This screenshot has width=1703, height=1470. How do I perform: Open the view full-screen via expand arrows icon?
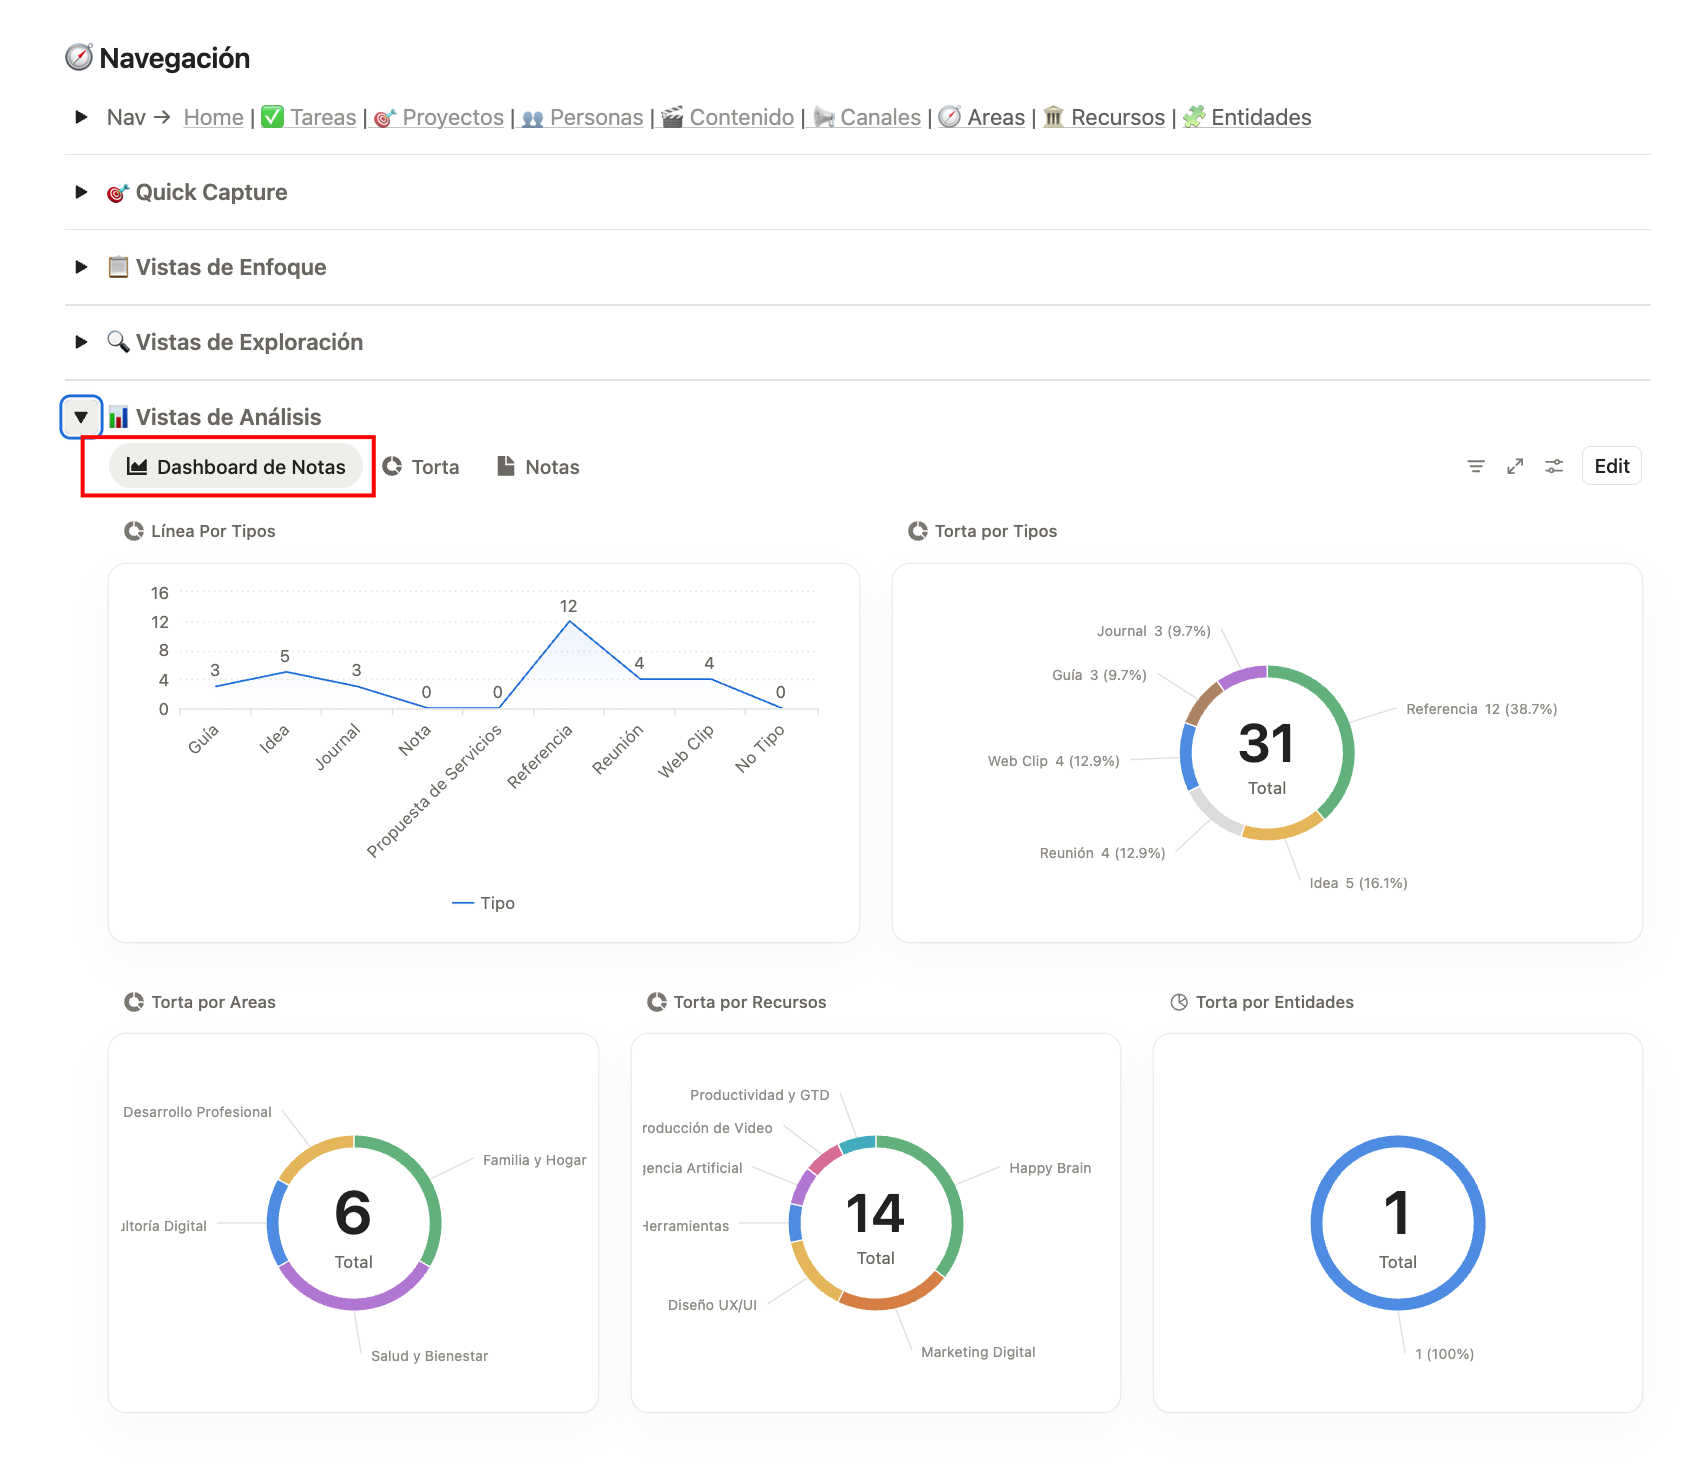(1515, 466)
